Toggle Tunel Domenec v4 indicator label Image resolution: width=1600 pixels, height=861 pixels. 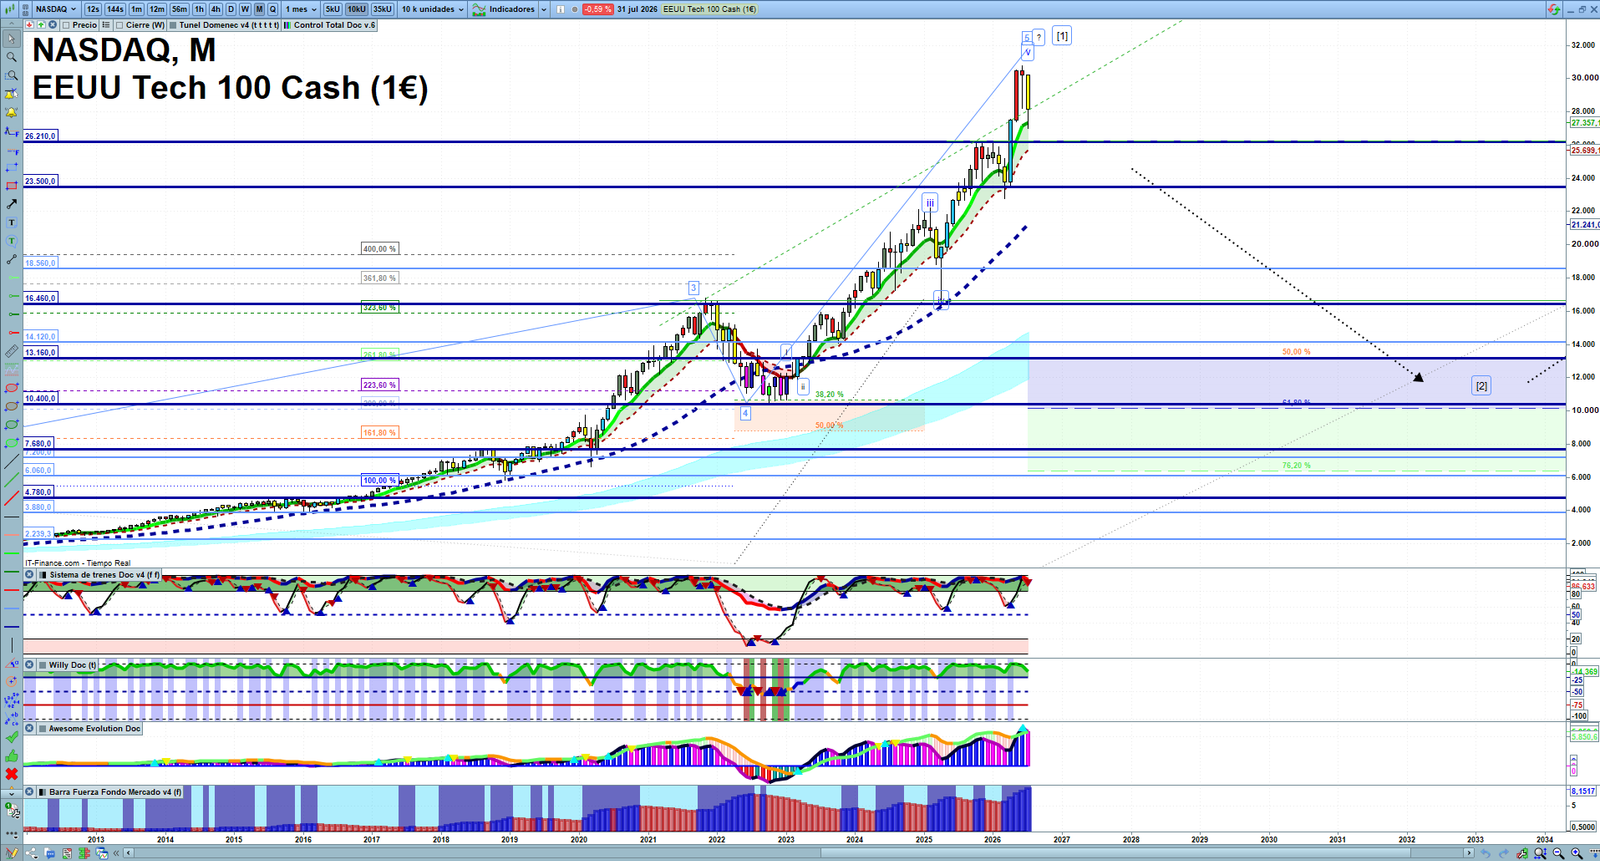[x=225, y=25]
